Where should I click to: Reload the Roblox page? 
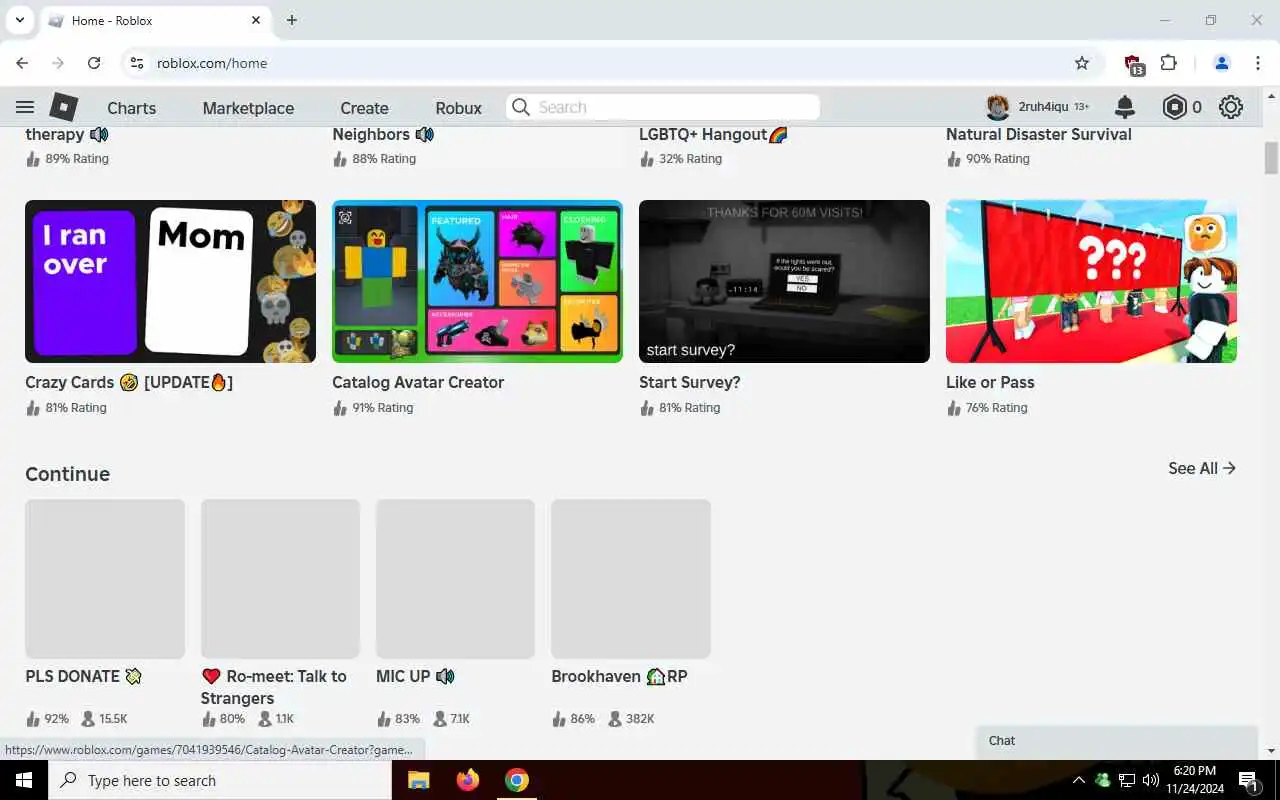(x=94, y=63)
